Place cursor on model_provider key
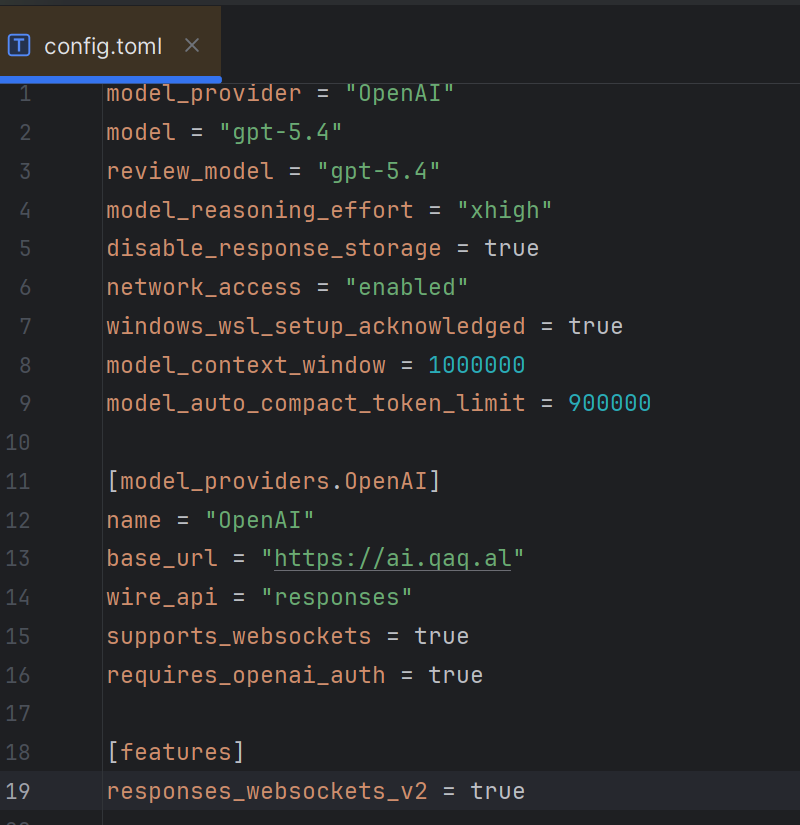 204,94
